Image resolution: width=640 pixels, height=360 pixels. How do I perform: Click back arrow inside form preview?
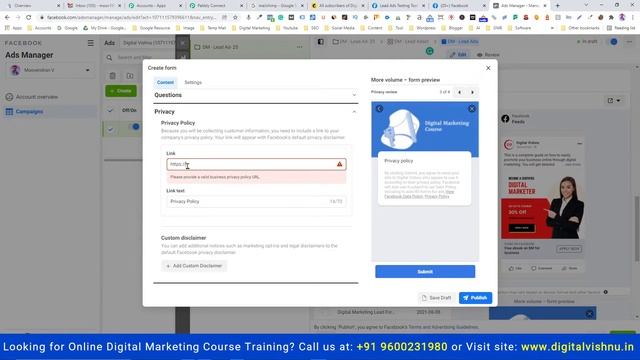coord(380,109)
